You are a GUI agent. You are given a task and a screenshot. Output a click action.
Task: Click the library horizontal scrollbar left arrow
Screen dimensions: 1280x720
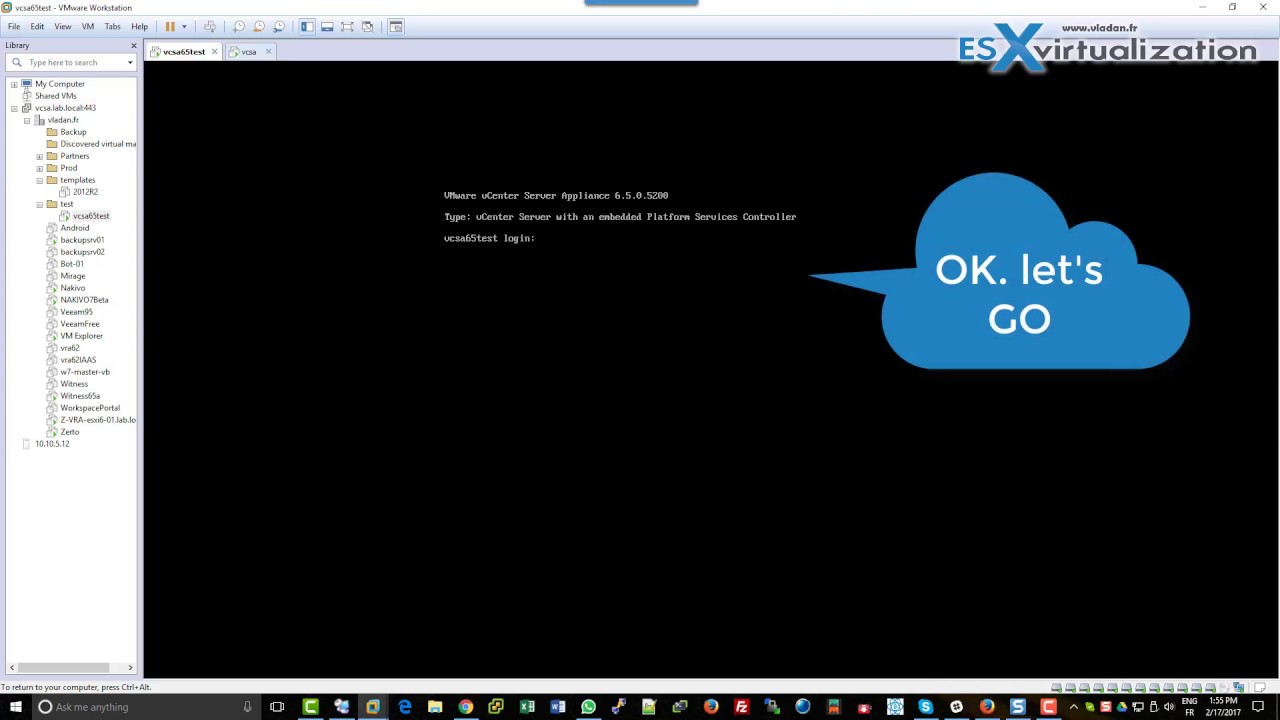(x=13, y=667)
